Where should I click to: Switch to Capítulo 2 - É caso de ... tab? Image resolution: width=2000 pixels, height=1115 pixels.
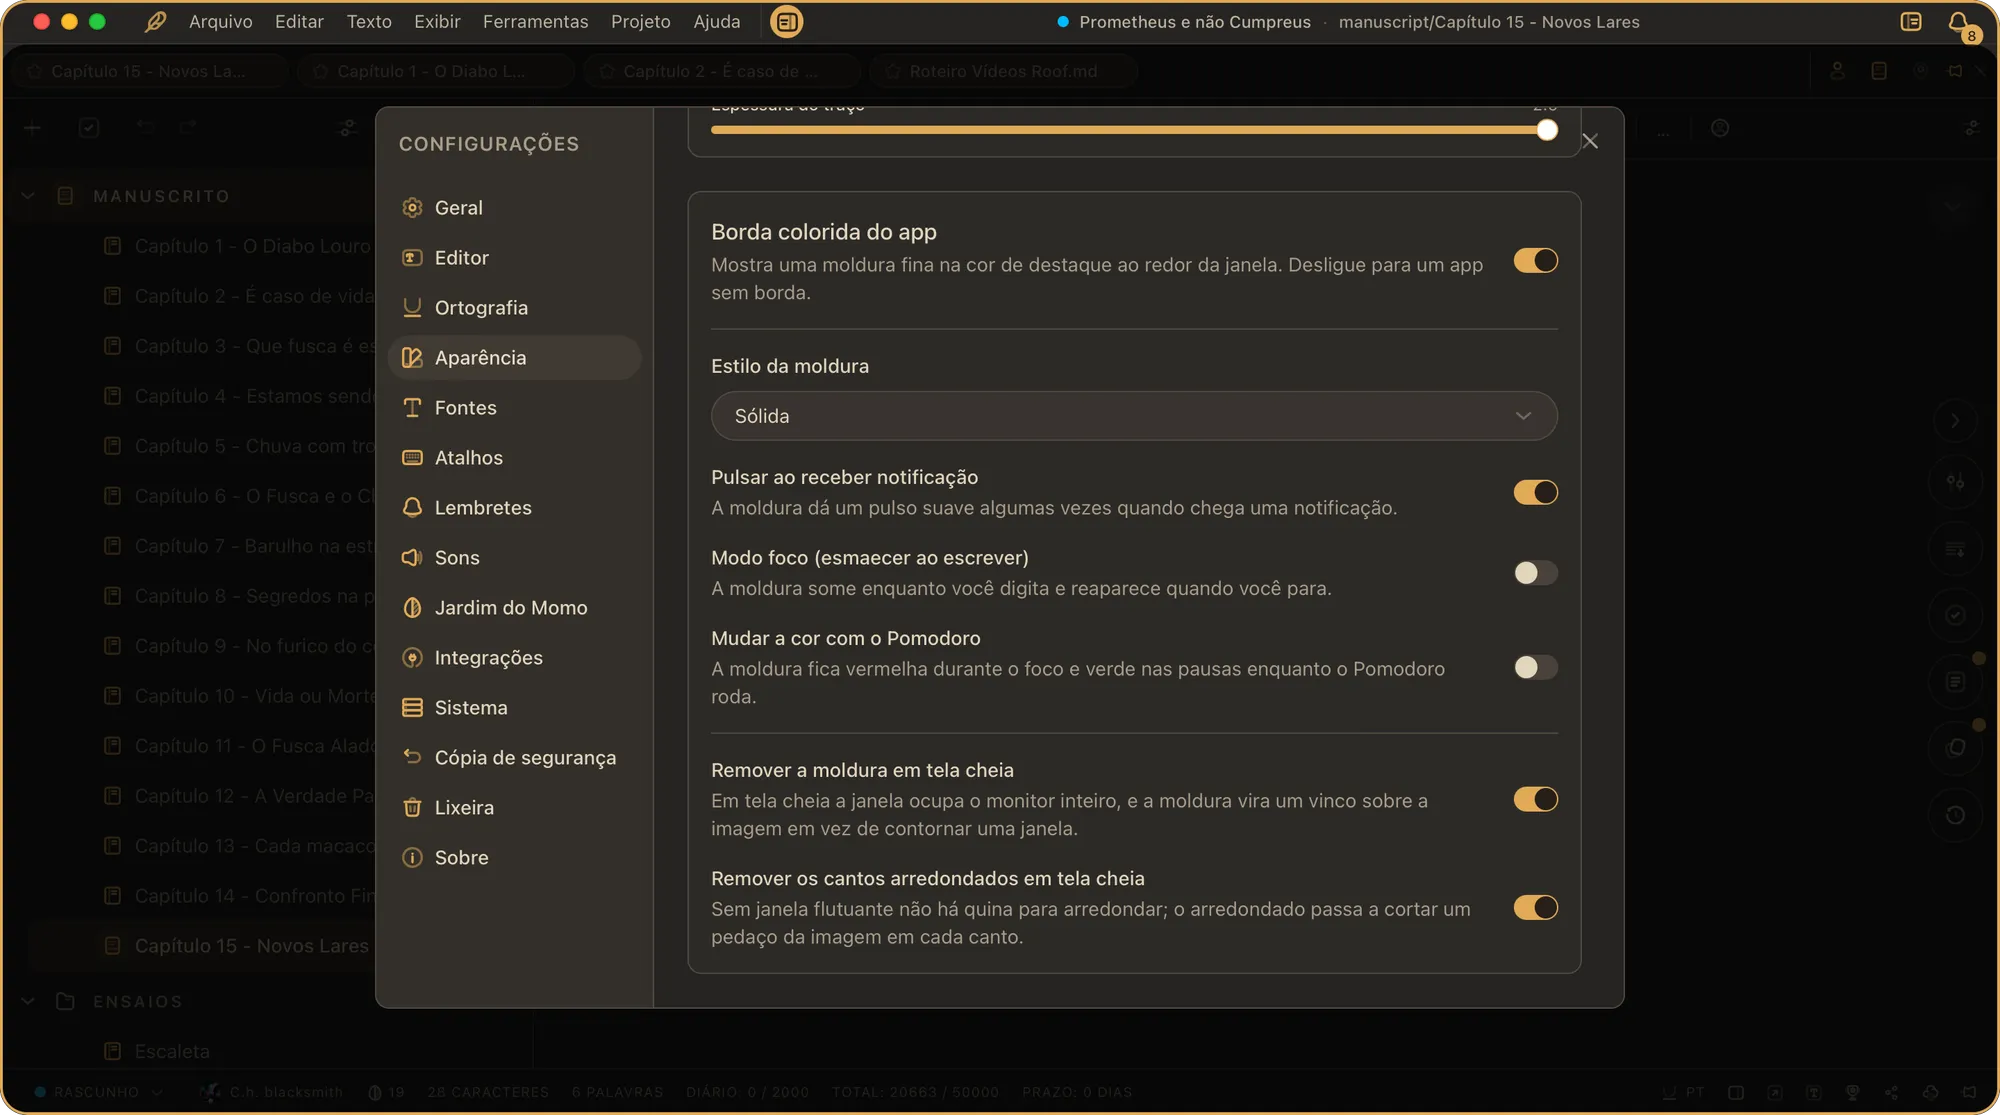tap(720, 71)
